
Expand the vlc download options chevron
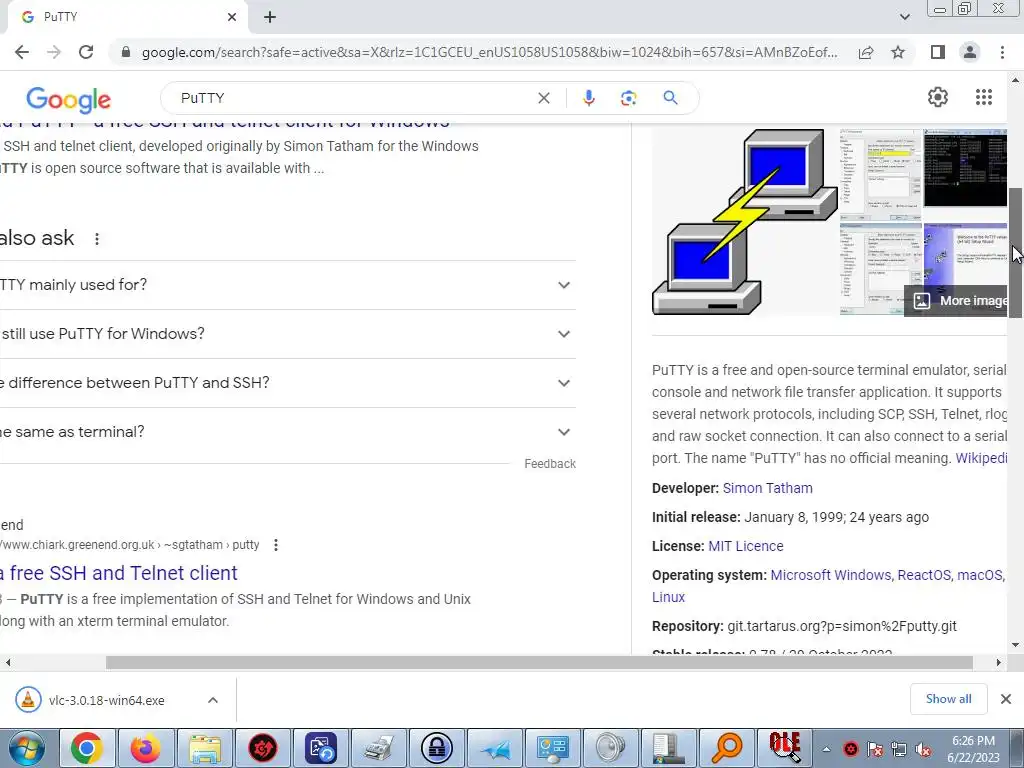pyautogui.click(x=213, y=700)
